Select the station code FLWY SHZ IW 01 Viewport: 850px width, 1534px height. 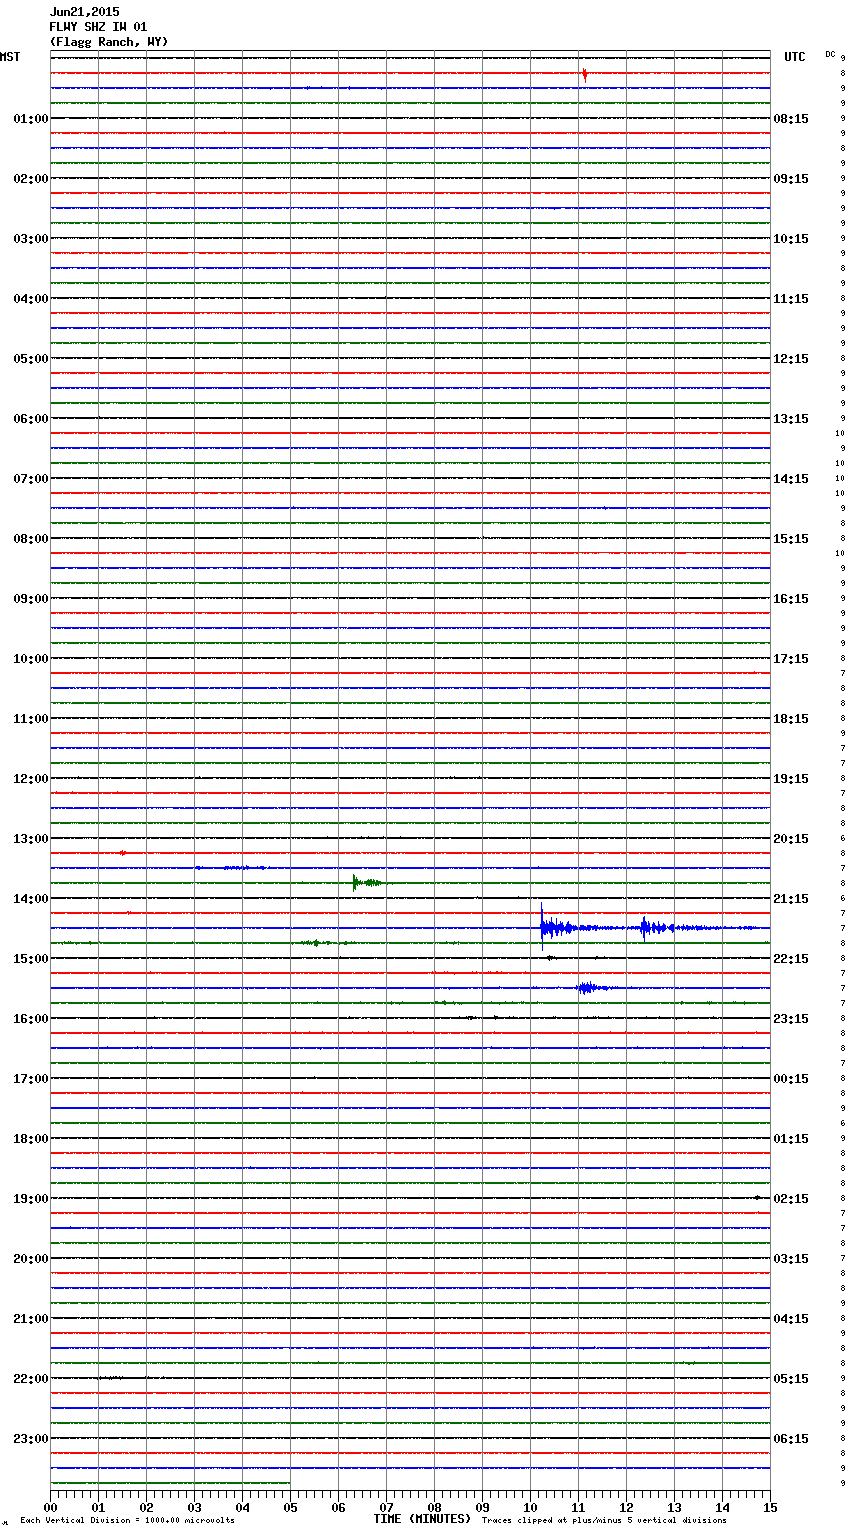[x=98, y=27]
